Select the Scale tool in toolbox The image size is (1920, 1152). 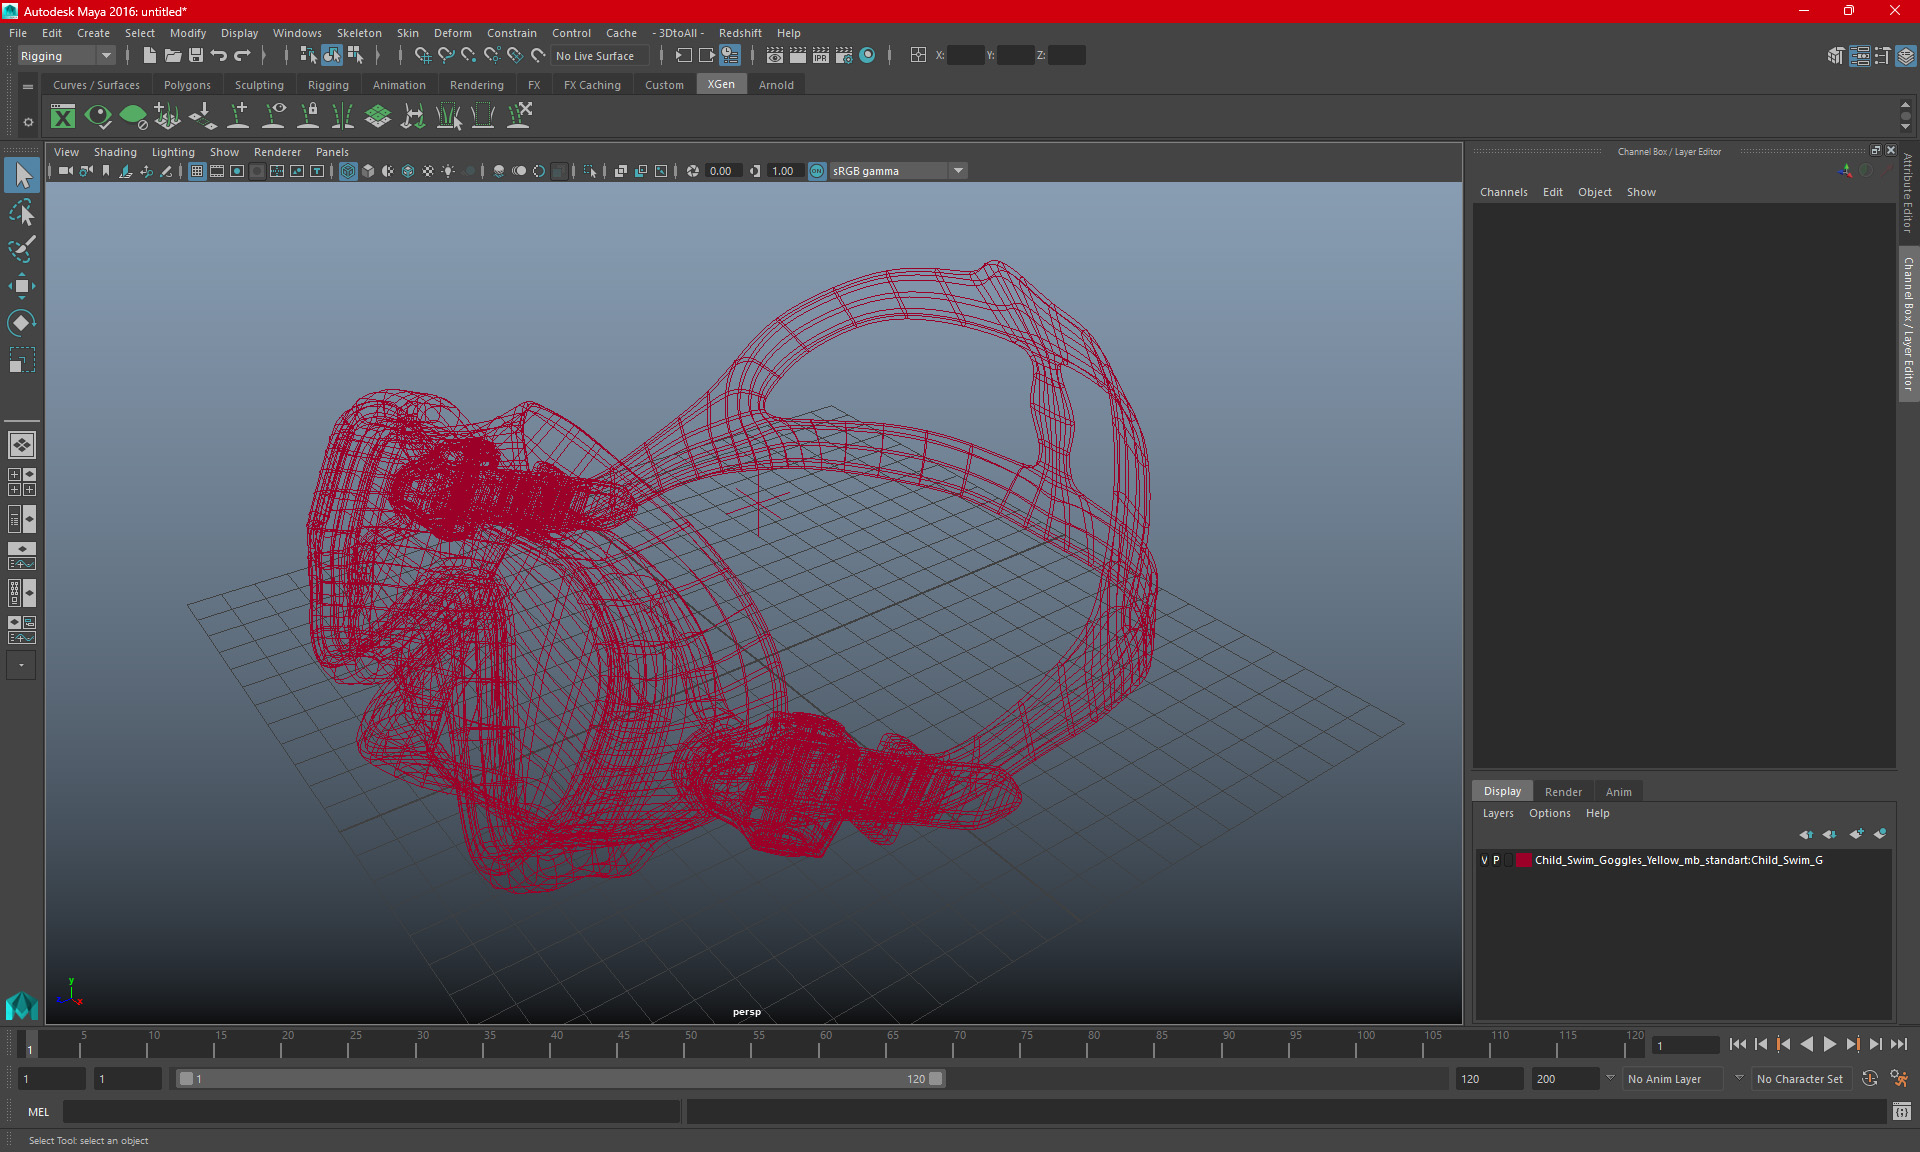pyautogui.click(x=22, y=360)
